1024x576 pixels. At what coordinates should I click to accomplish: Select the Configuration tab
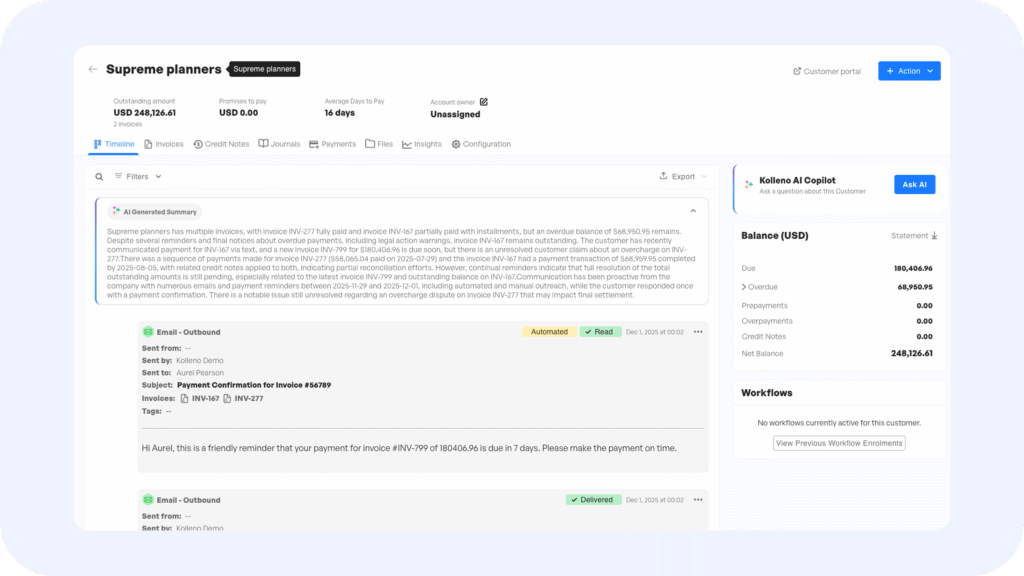tap(481, 144)
